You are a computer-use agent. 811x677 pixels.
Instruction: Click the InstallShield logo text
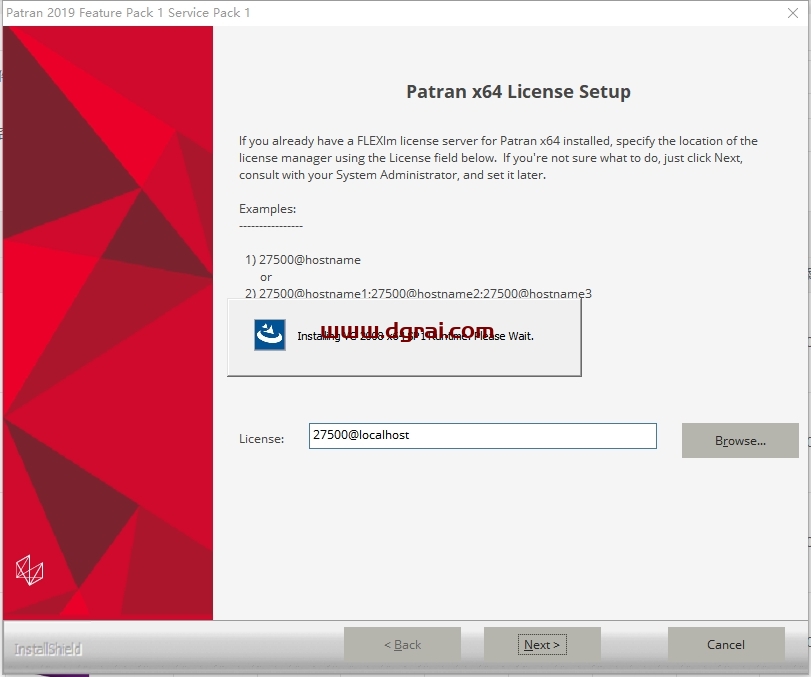point(48,649)
